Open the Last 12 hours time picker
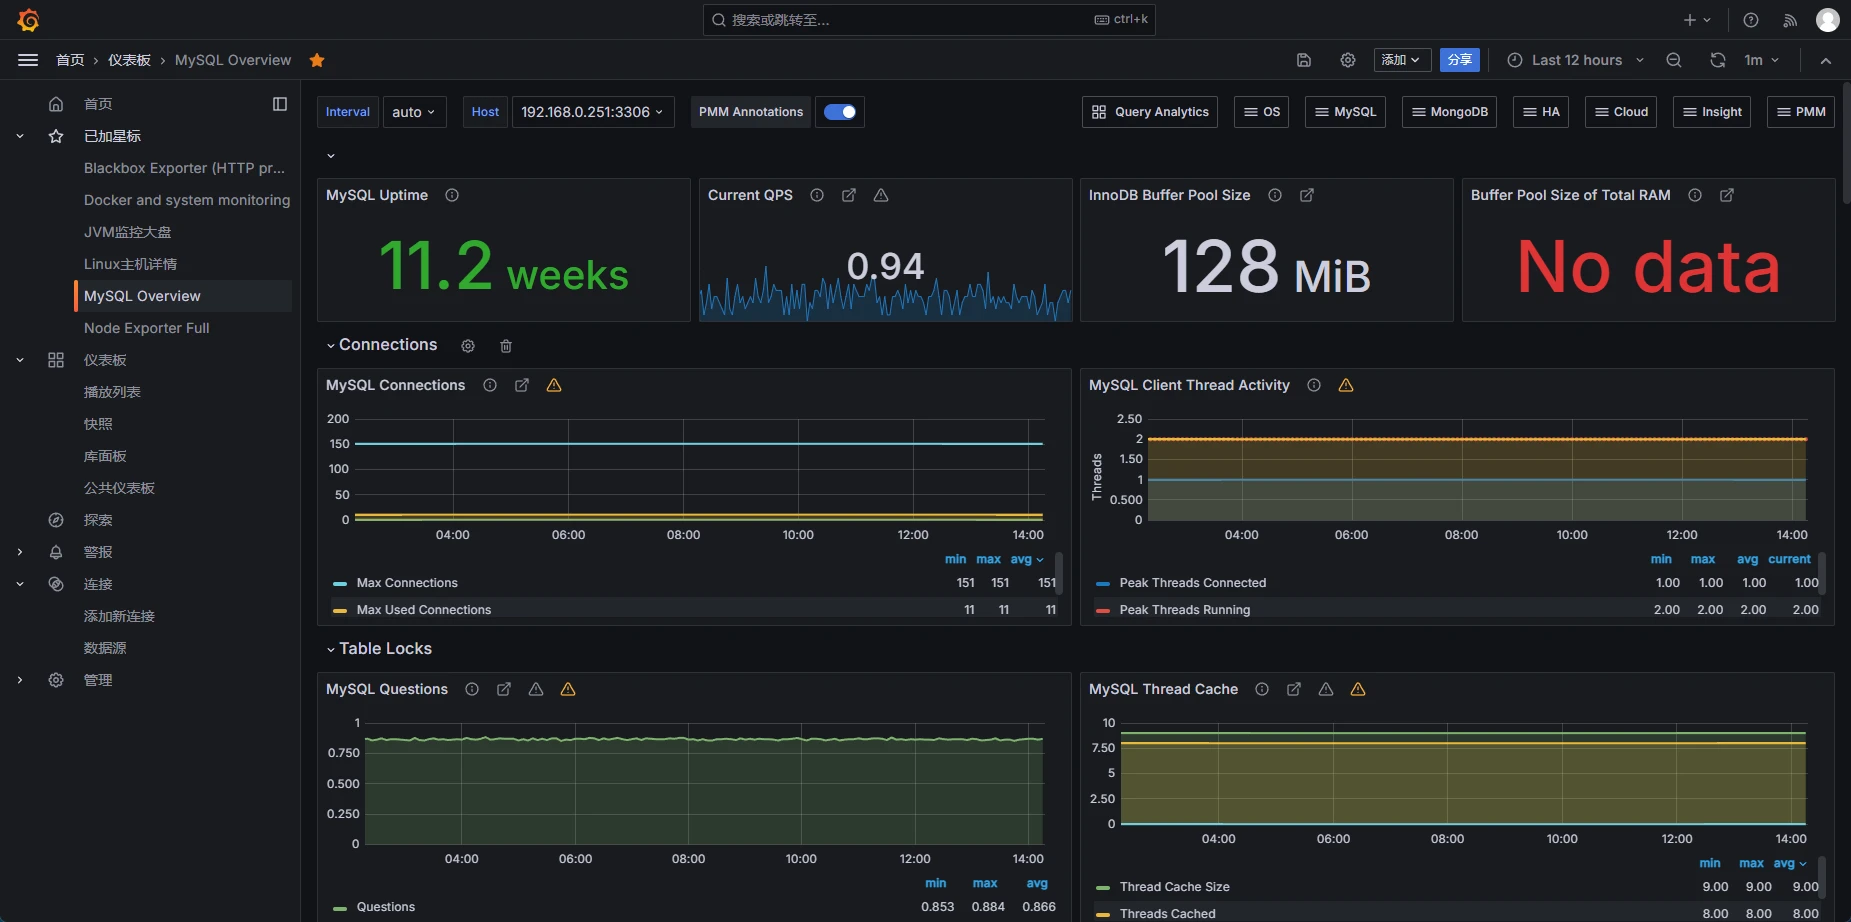This screenshot has height=922, width=1851. [1575, 60]
